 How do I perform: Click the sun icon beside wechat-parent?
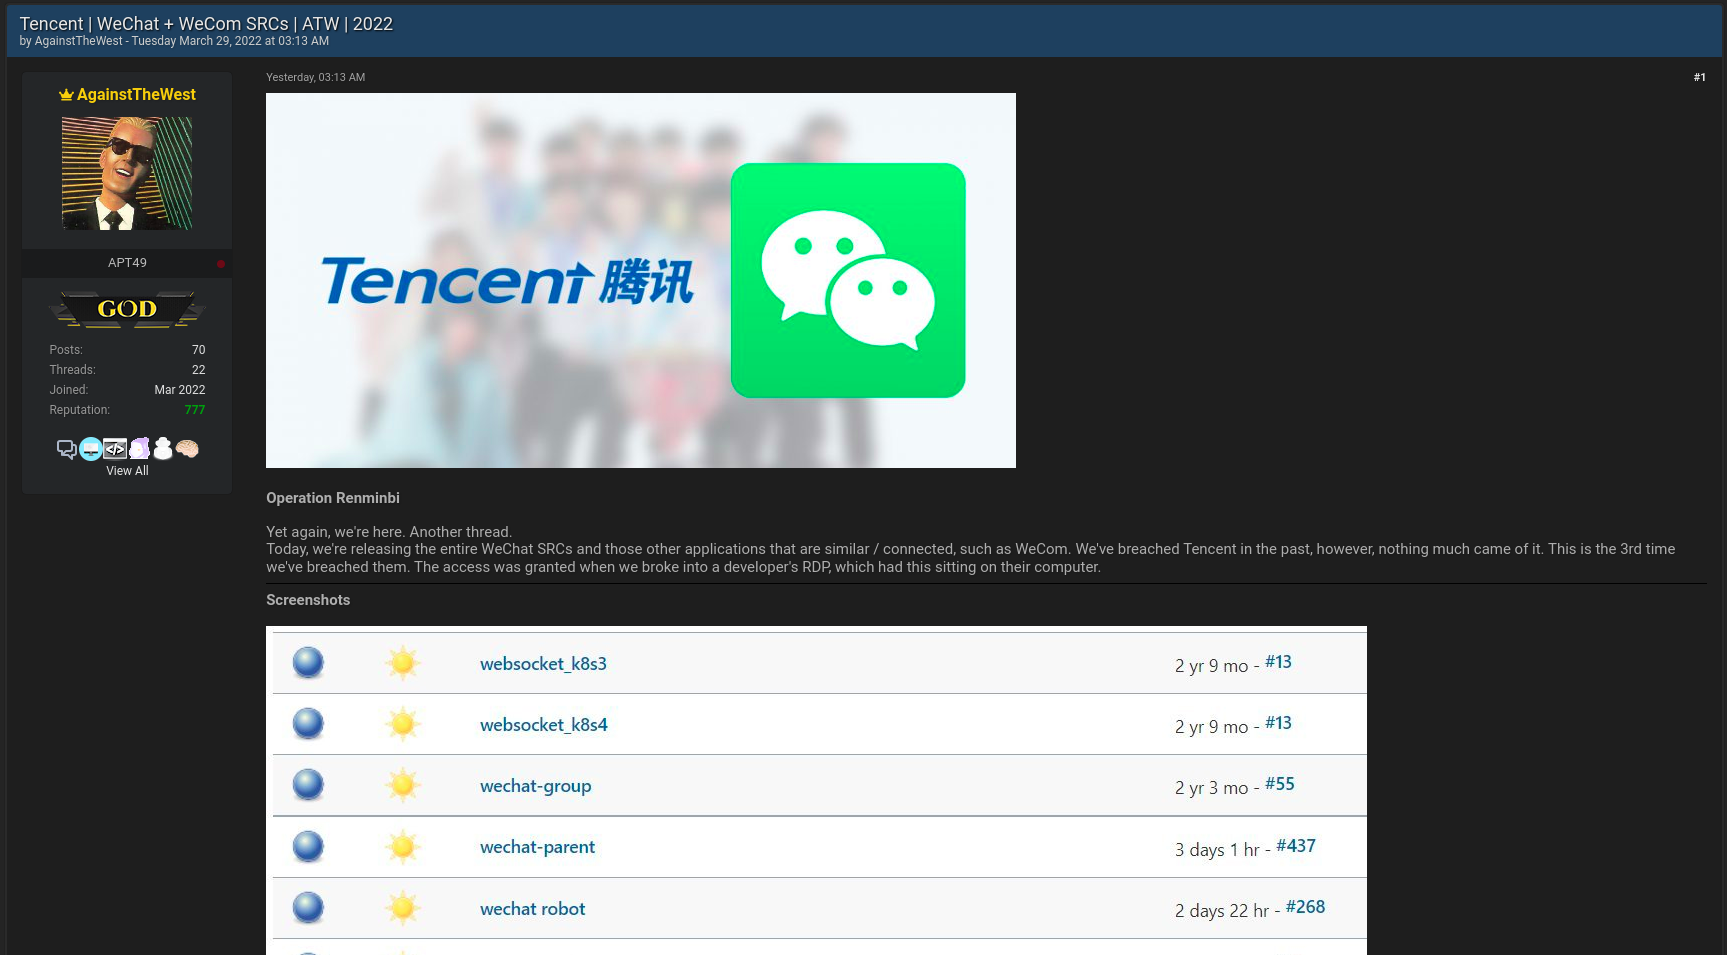tap(403, 847)
